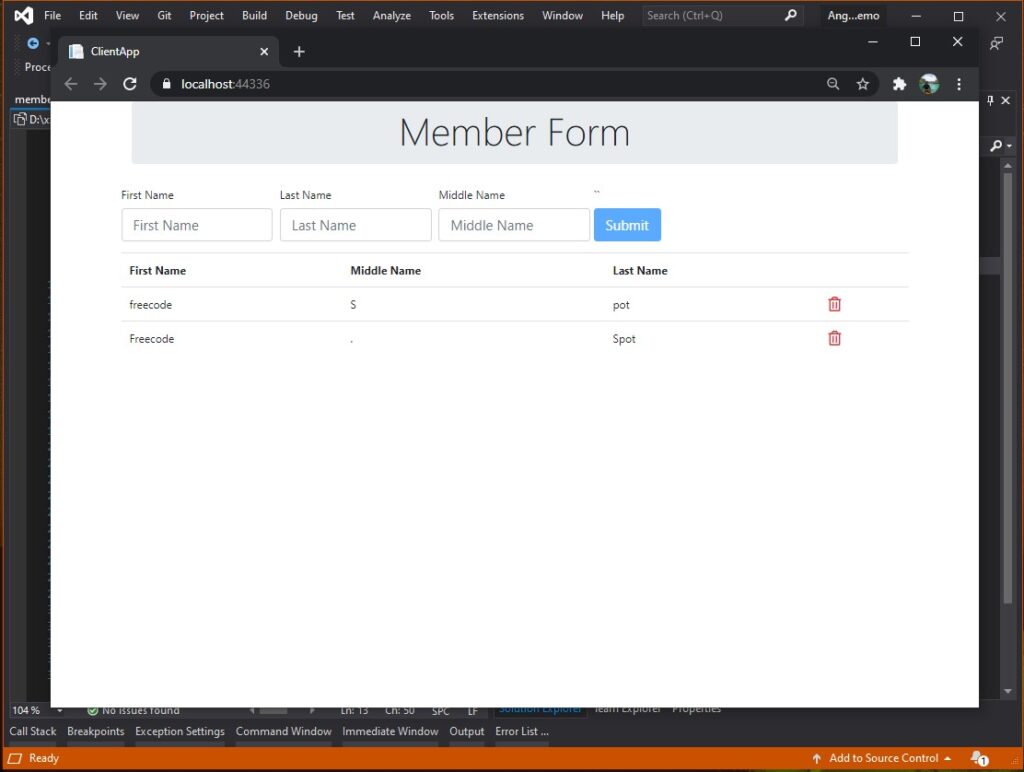
Task: Click the 'Spot' last name cell
Action: tap(624, 338)
